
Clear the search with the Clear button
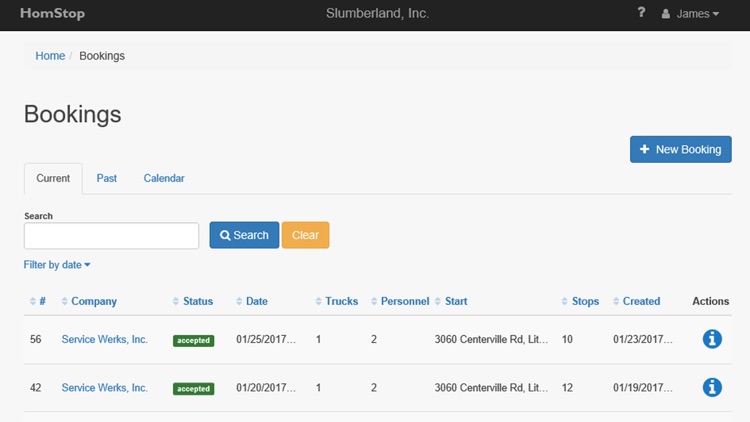[305, 235]
